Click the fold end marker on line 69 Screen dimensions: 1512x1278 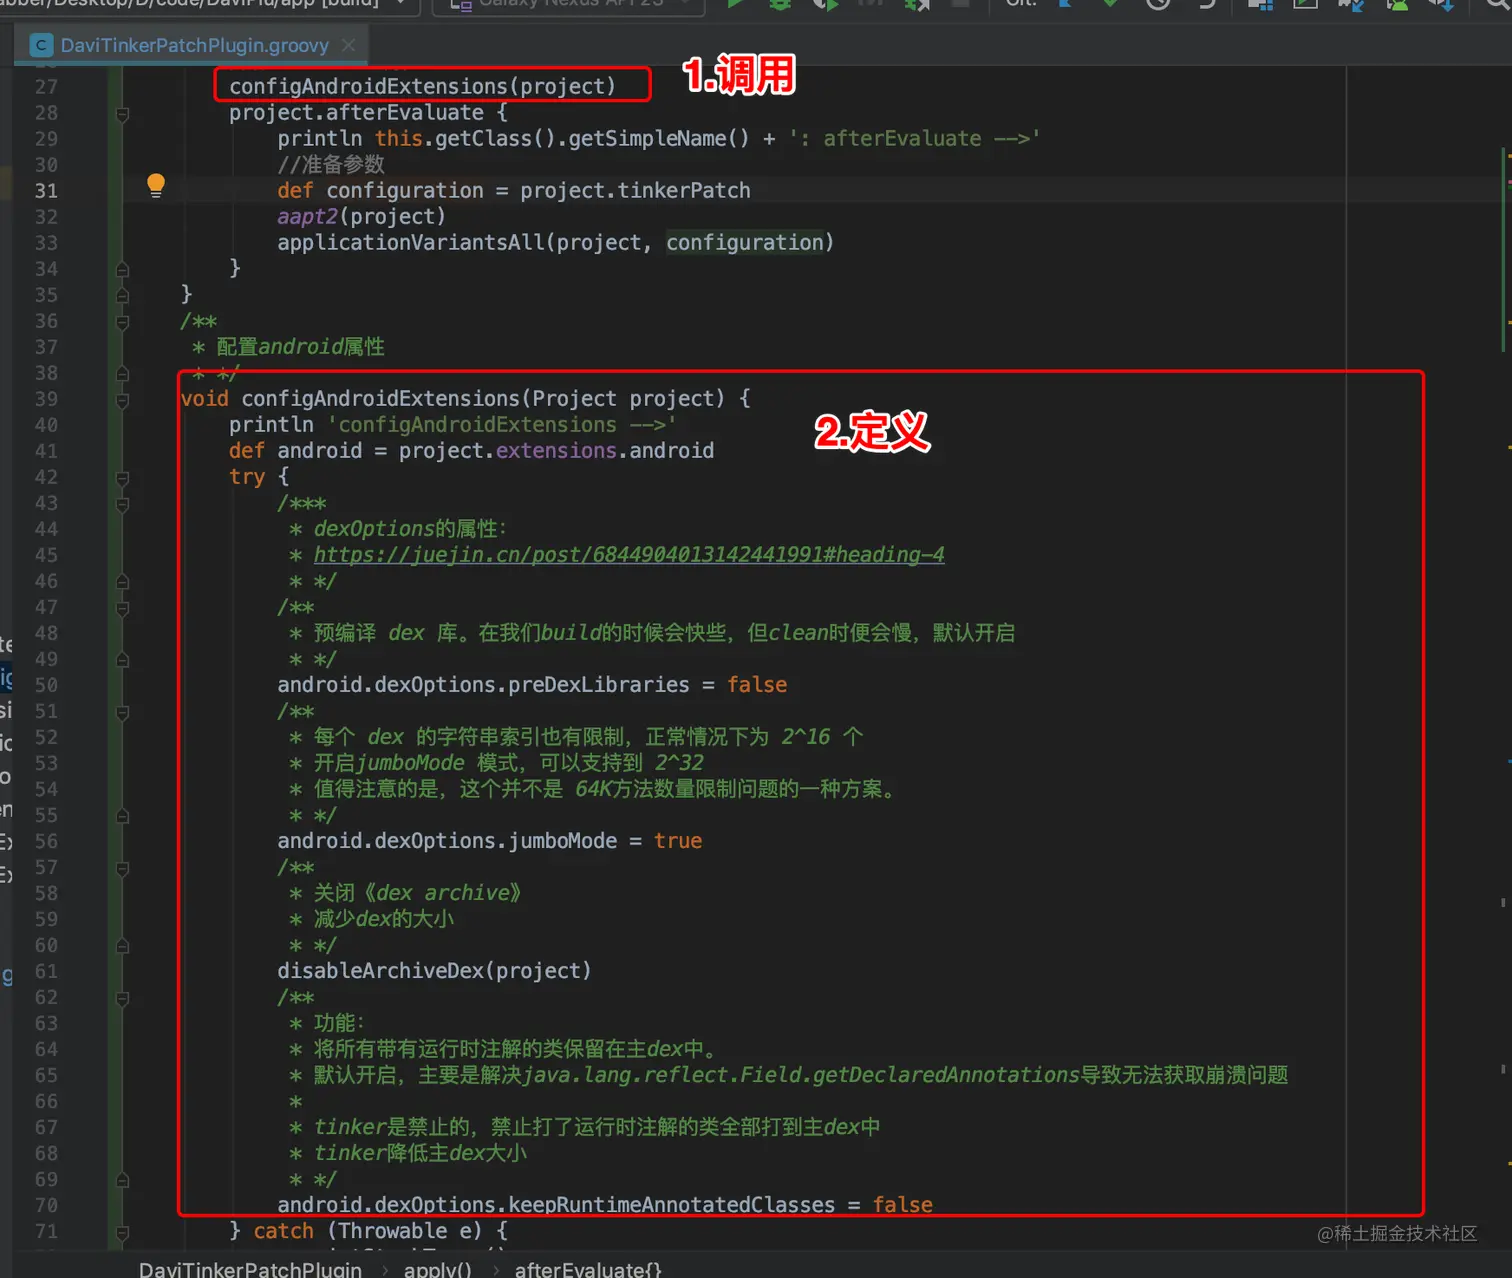[122, 1179]
